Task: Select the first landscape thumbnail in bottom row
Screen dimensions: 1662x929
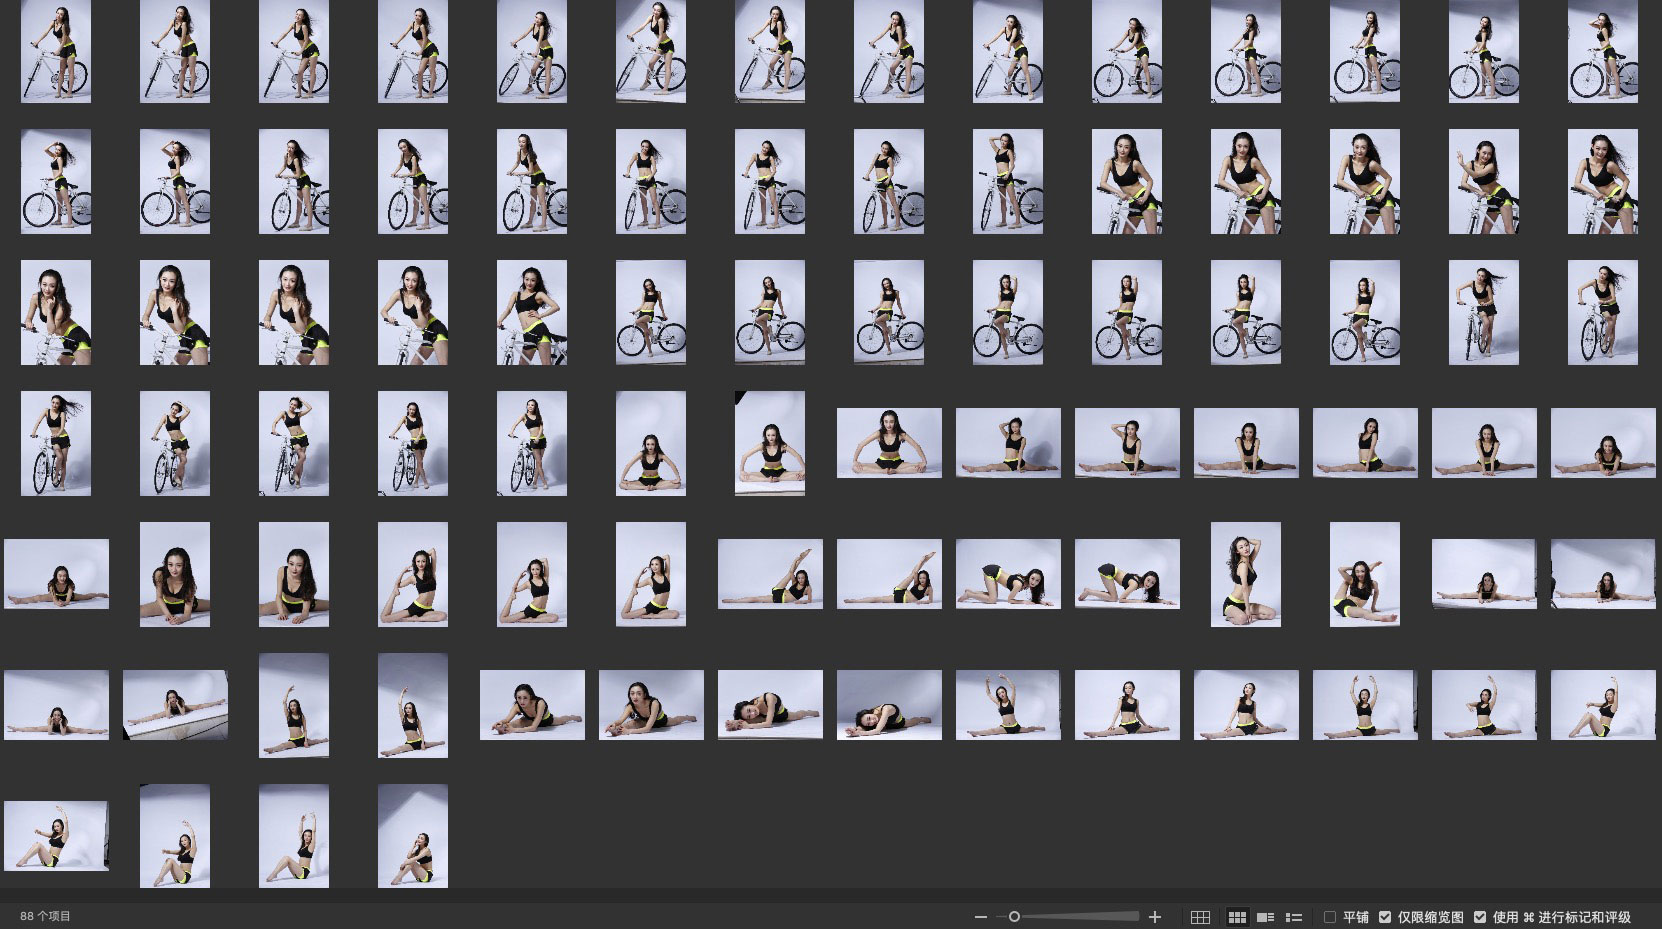Action: (56, 835)
